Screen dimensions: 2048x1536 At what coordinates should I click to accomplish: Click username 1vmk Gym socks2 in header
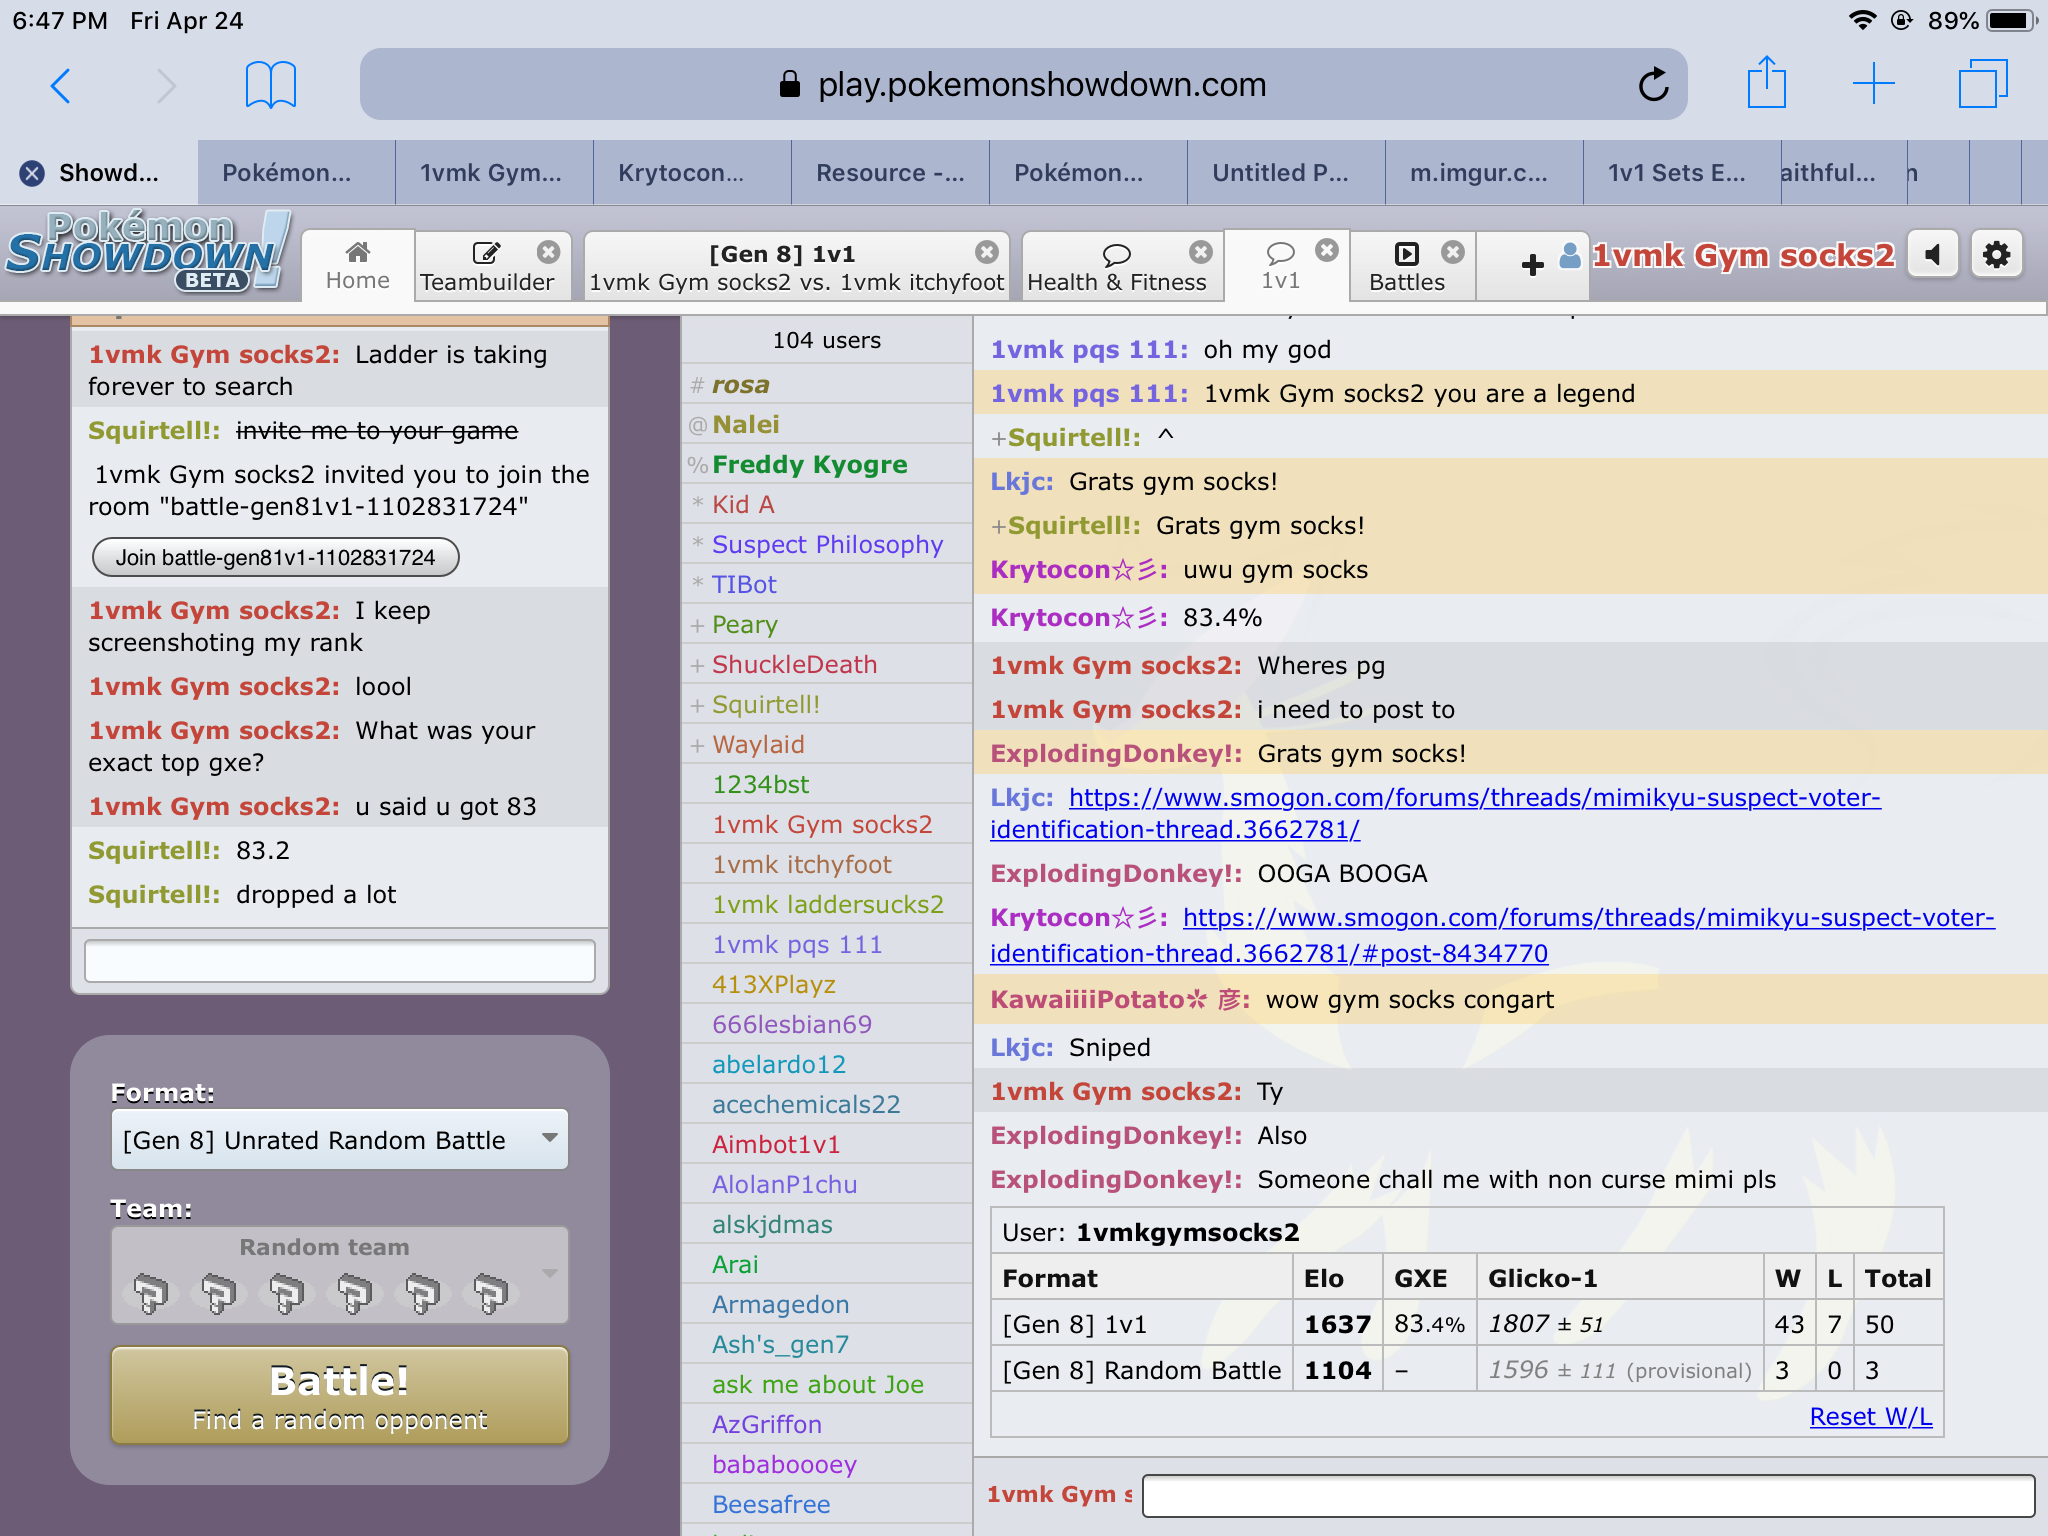pos(1742,256)
